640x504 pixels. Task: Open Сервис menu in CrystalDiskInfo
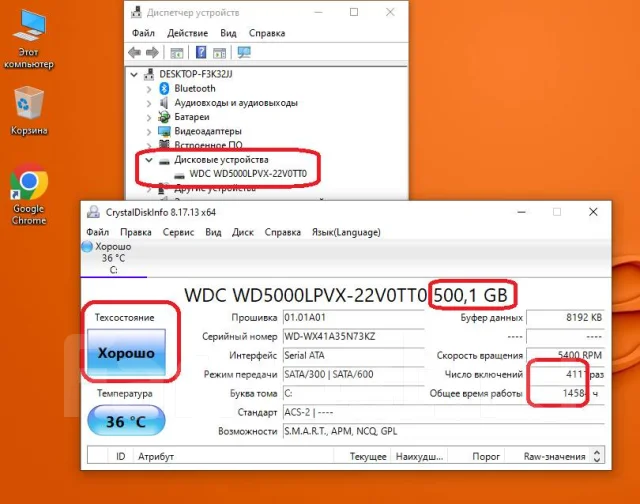click(178, 232)
